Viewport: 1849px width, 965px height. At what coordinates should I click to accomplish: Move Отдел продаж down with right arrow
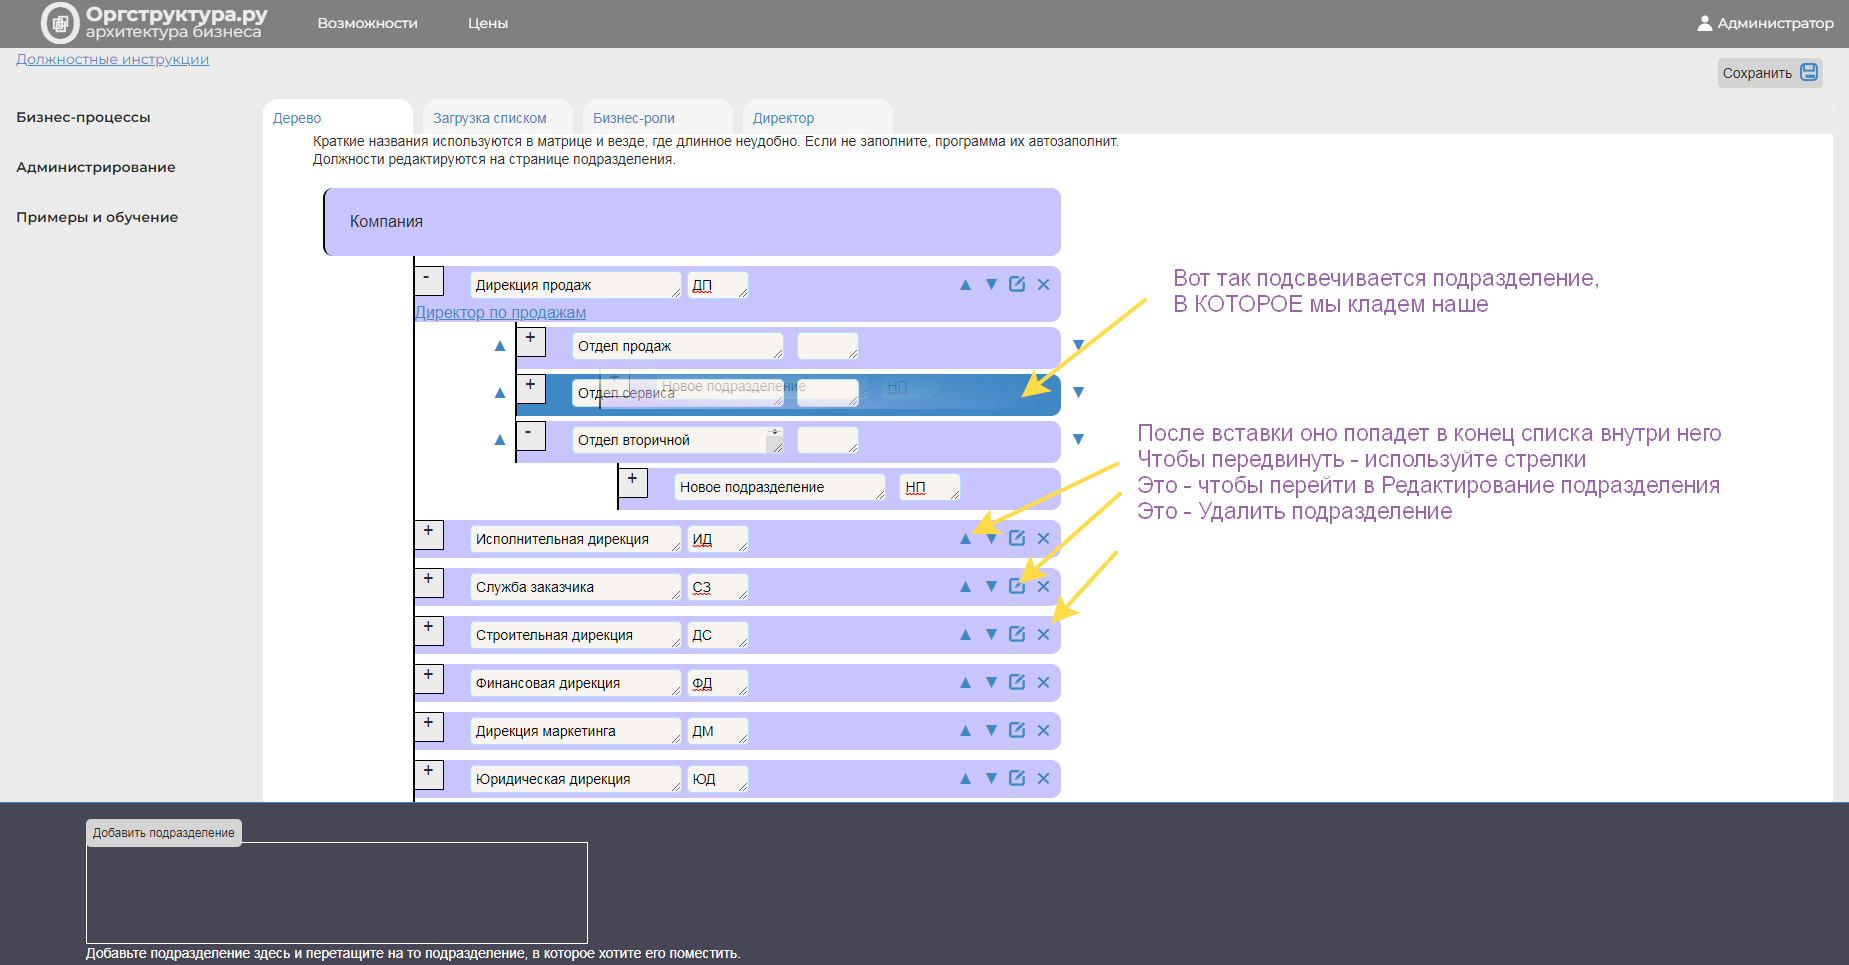(1078, 345)
